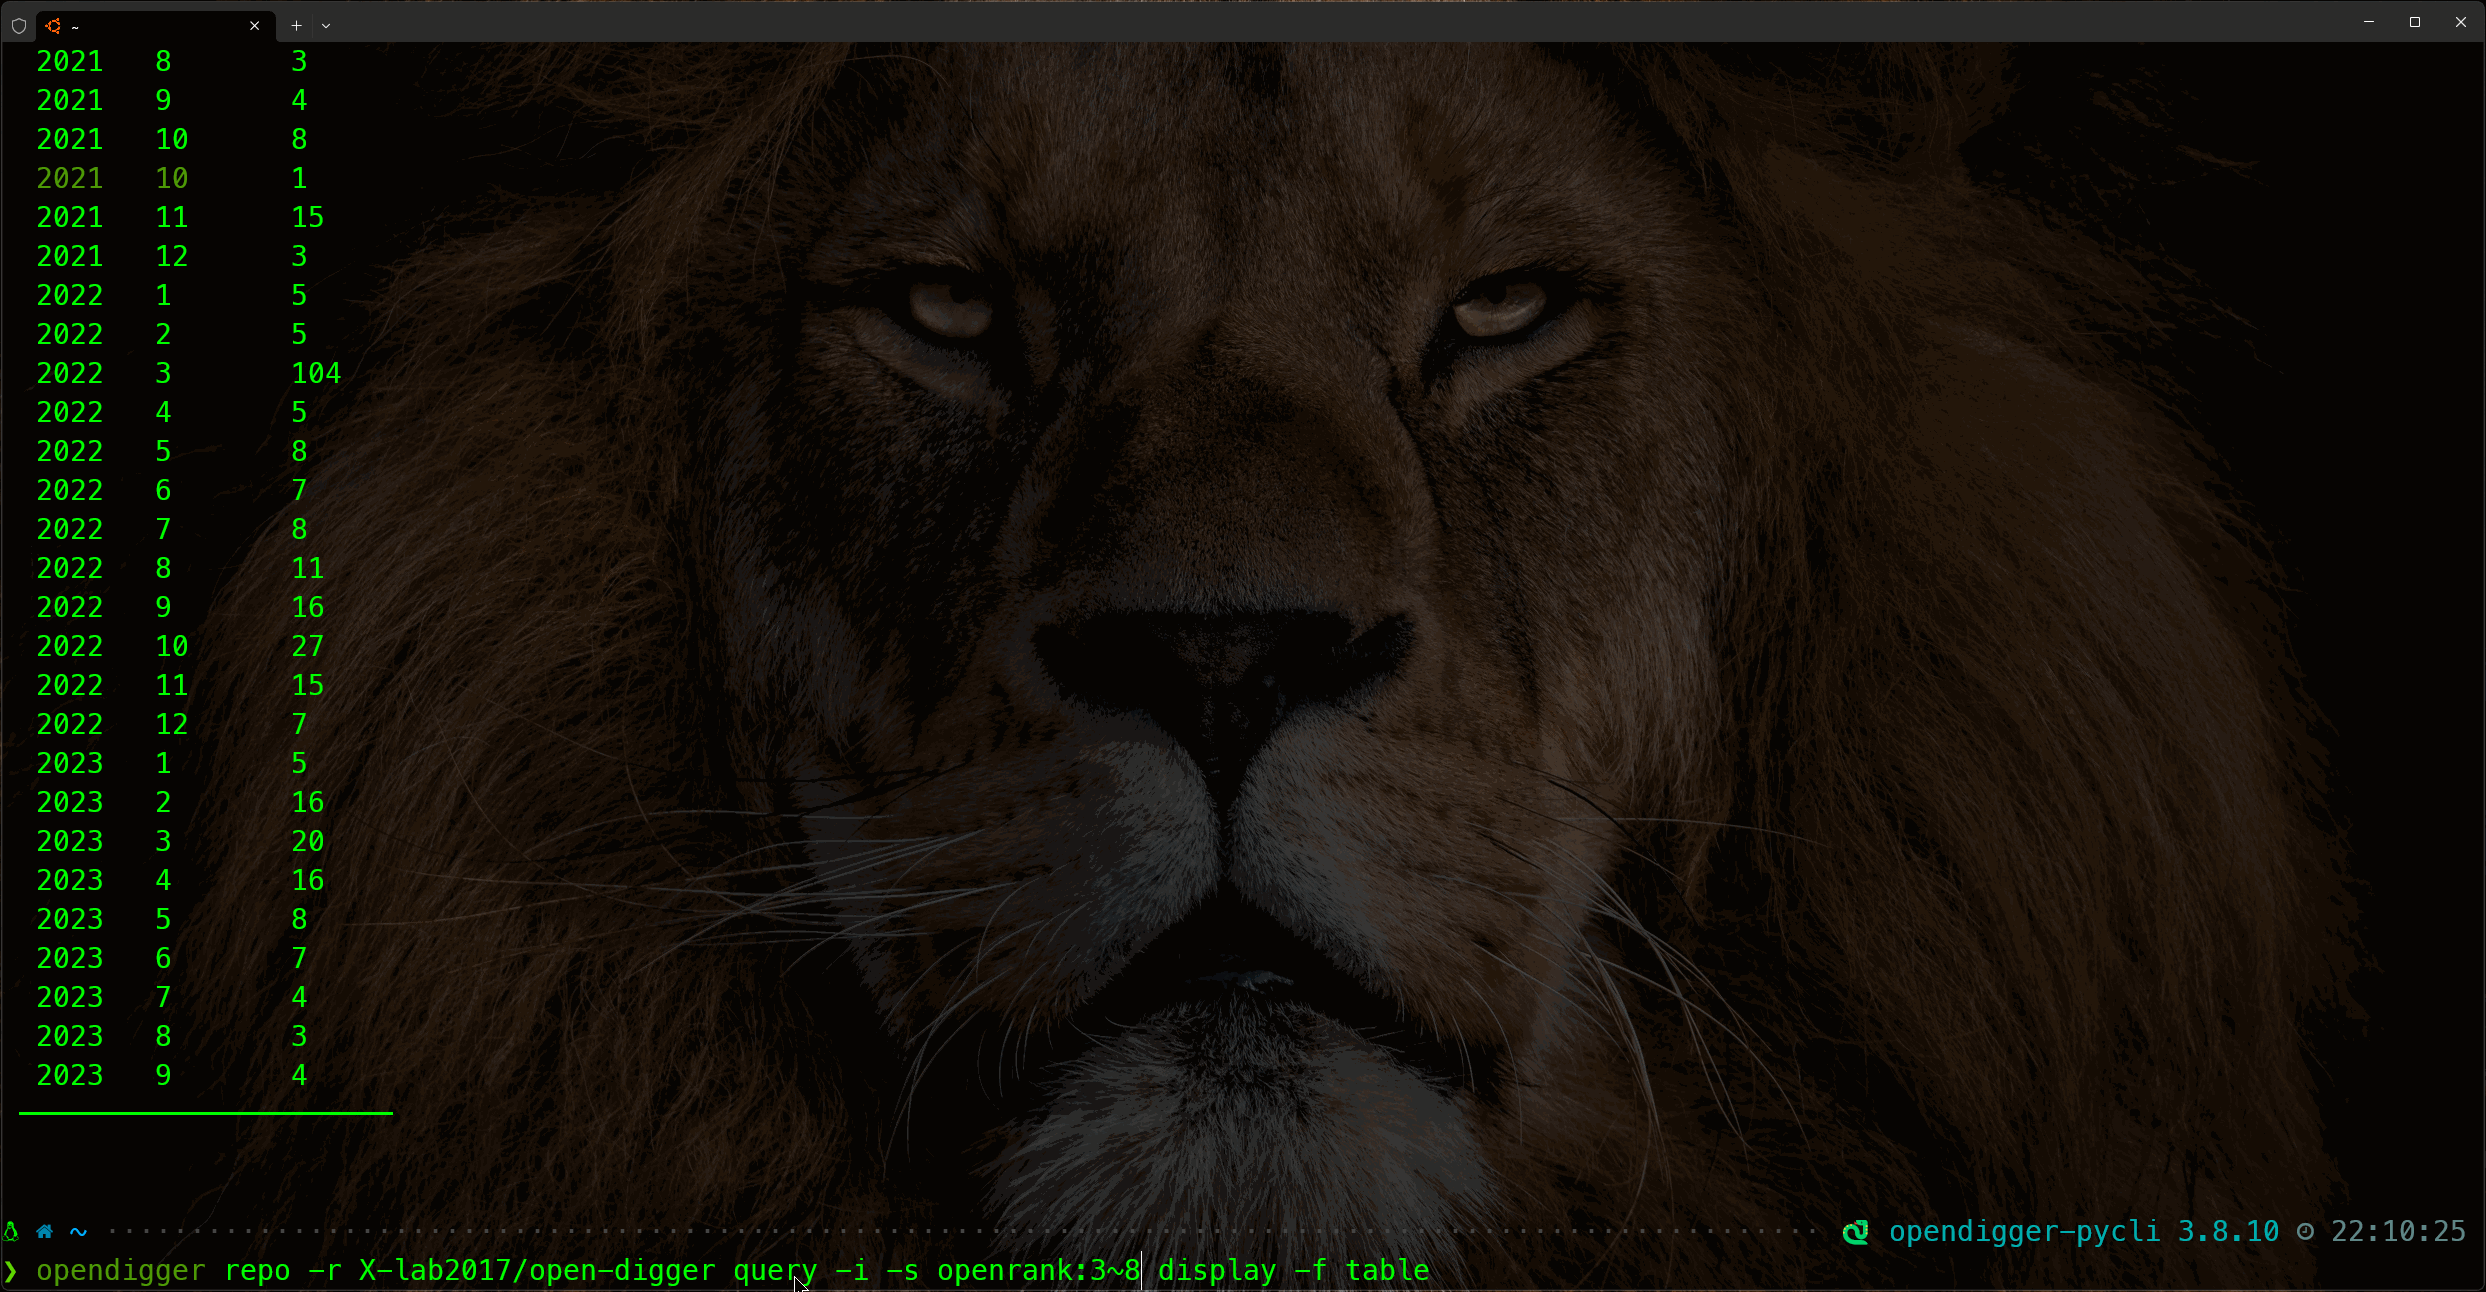Click the clock icon beside the time
Image resolution: width=2486 pixels, height=1292 pixels.
click(2305, 1231)
